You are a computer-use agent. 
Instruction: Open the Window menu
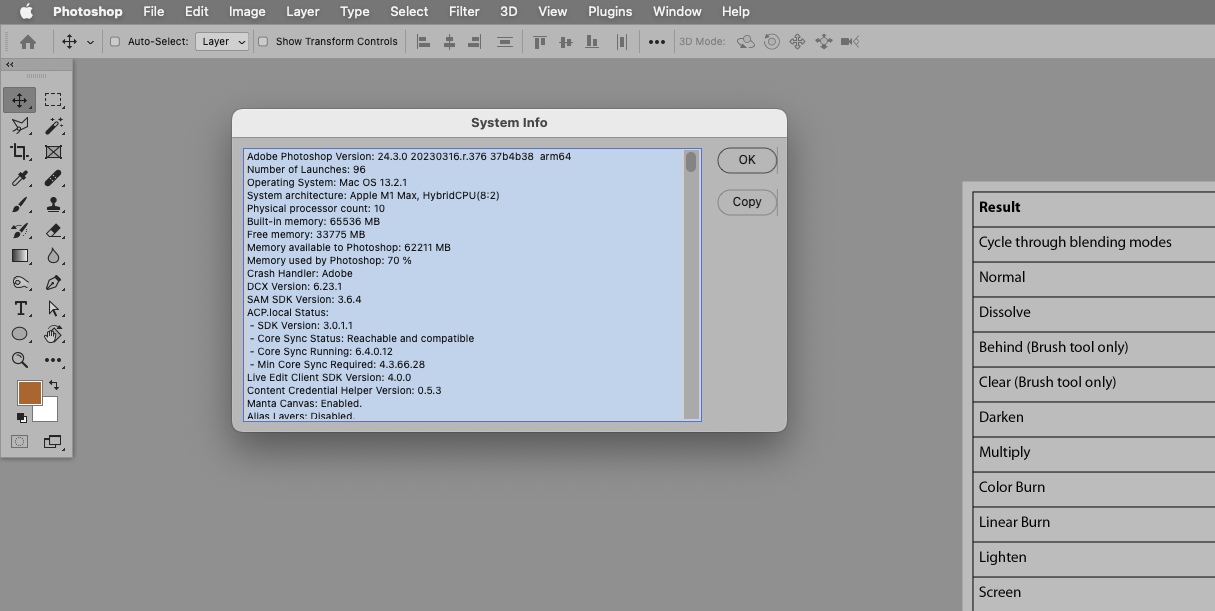(676, 11)
